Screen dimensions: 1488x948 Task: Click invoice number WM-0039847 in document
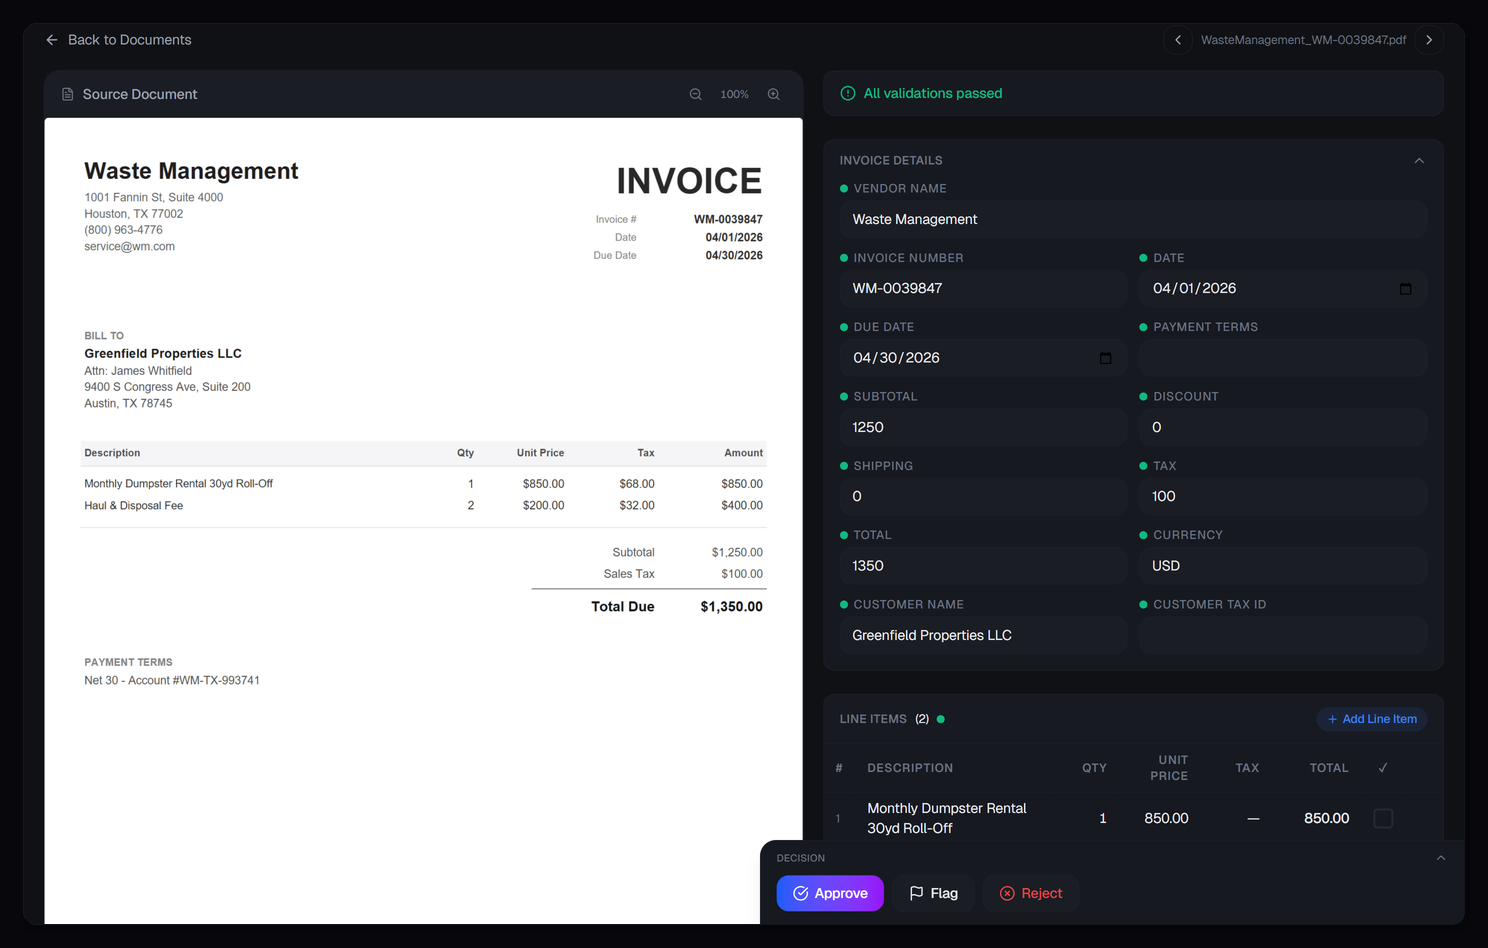tap(728, 219)
